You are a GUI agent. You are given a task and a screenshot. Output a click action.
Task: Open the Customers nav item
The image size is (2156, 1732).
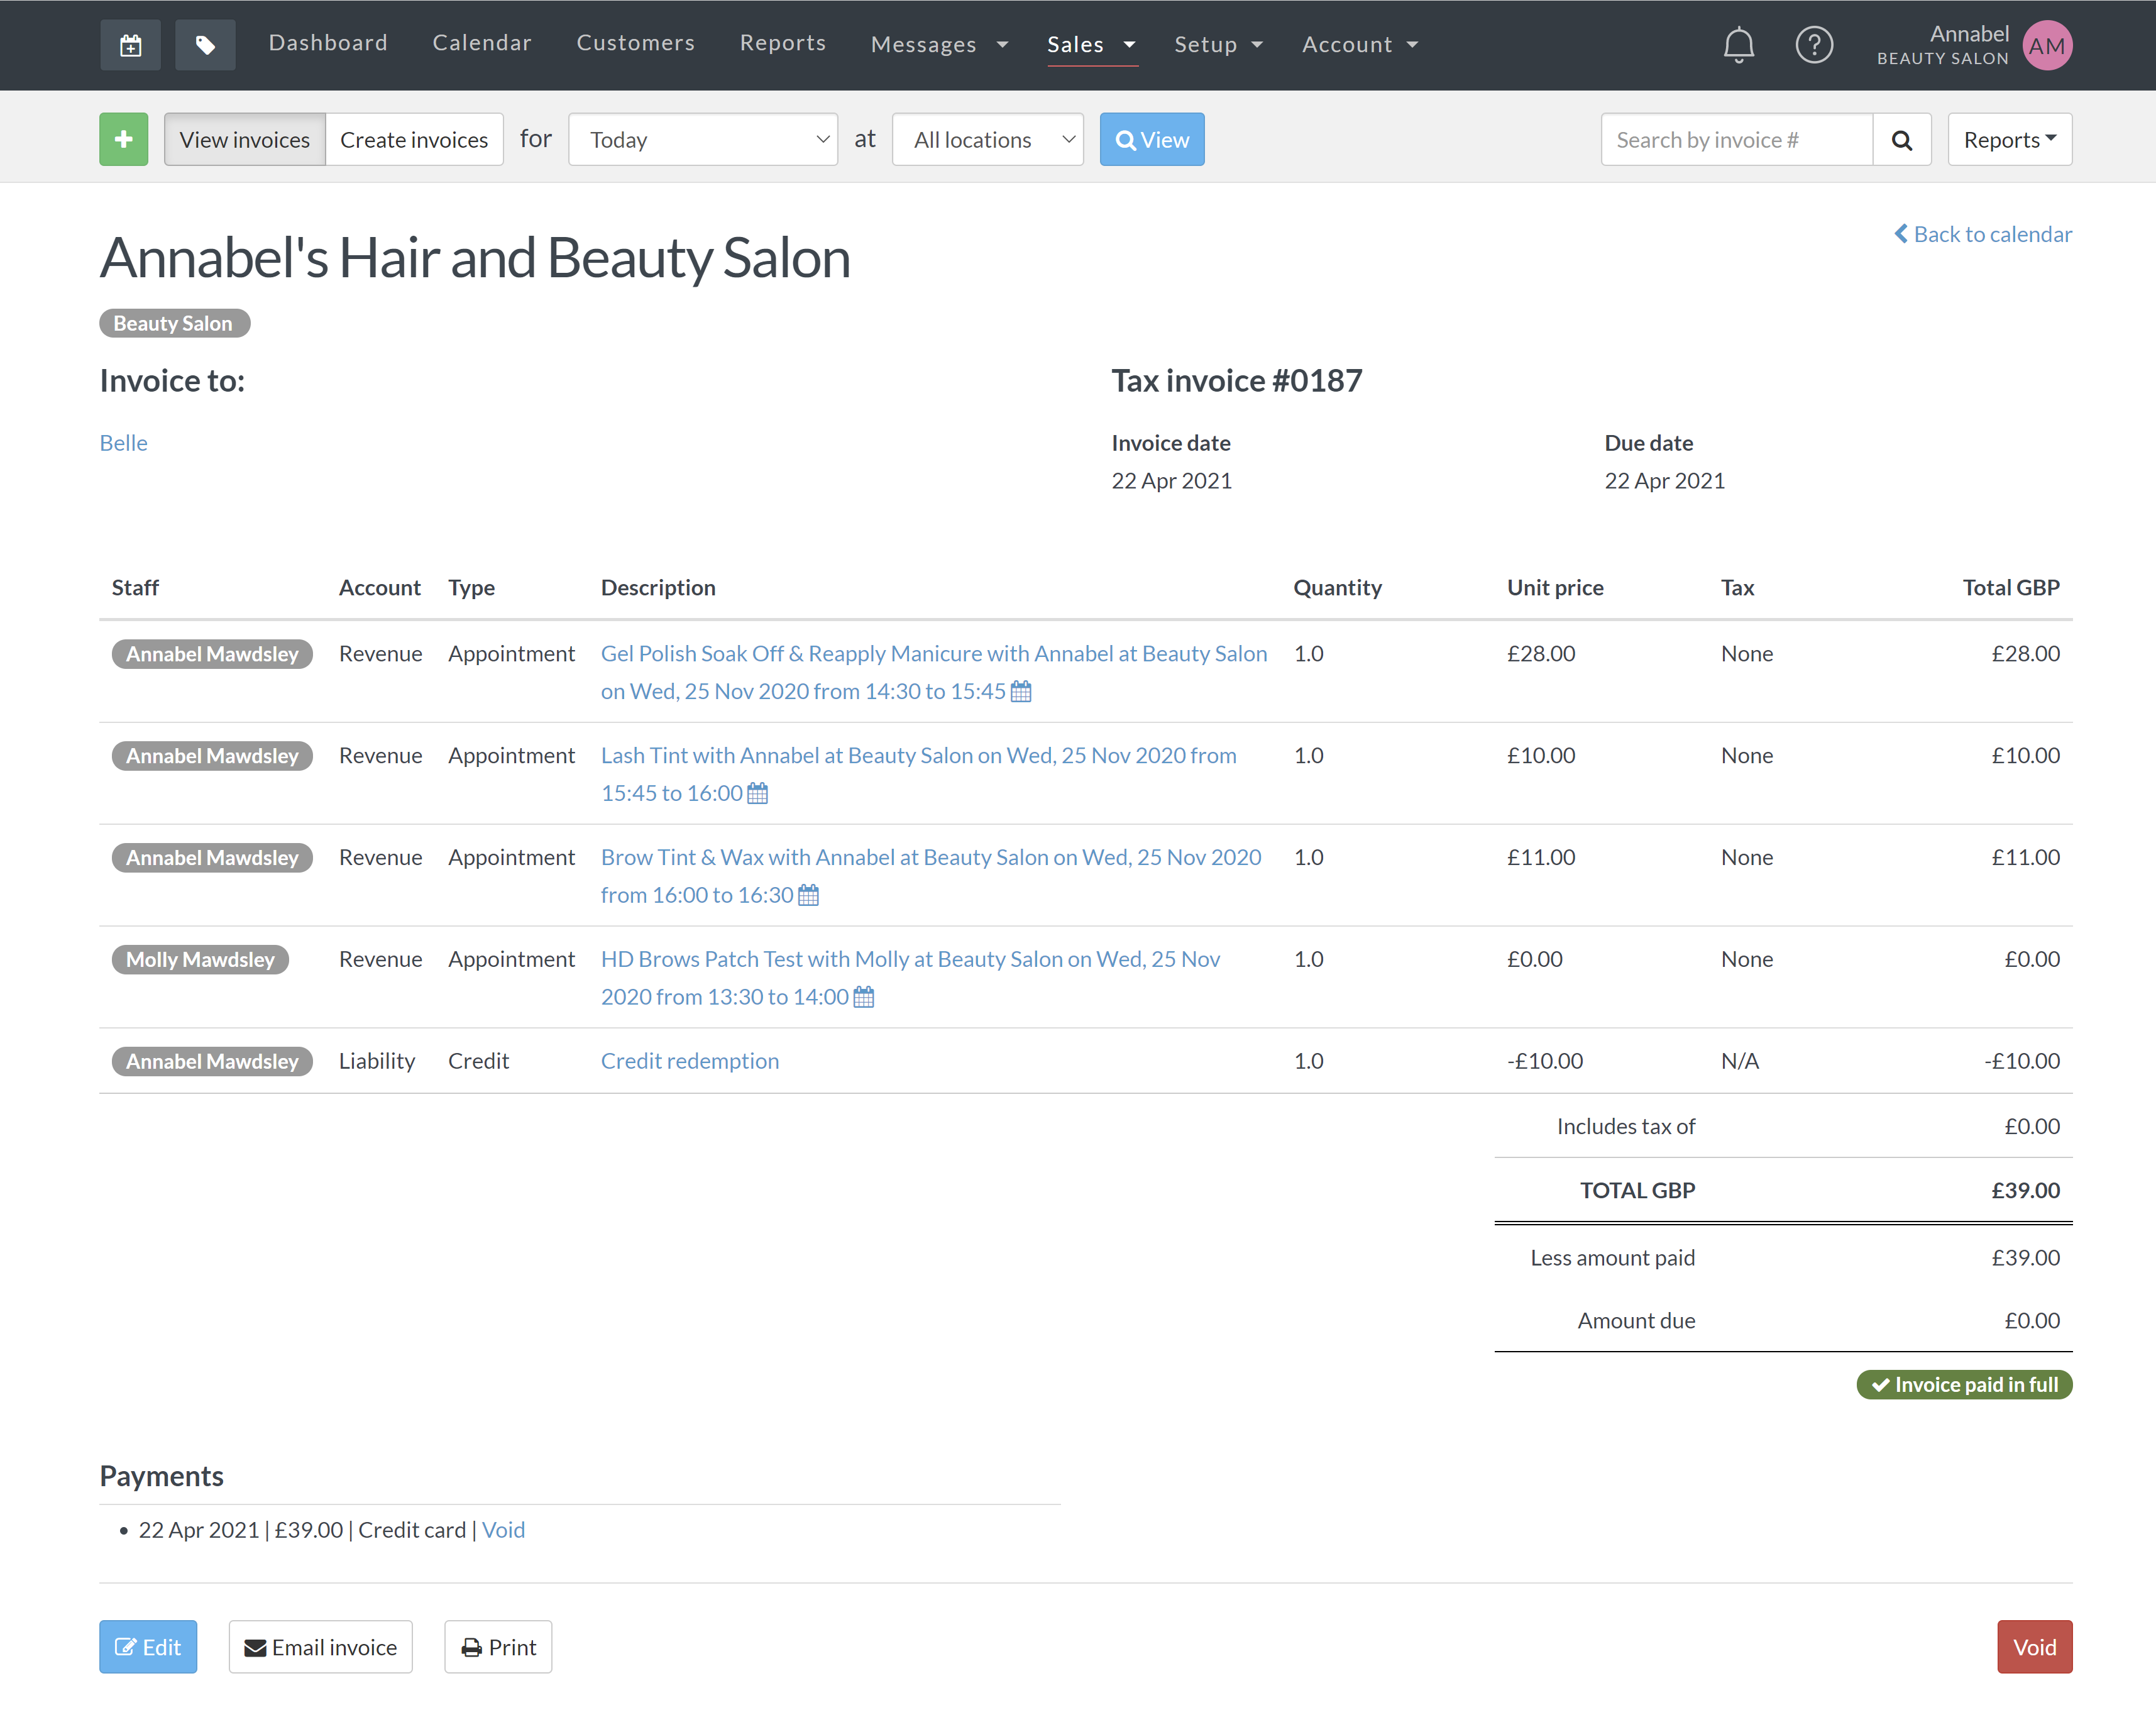coord(635,43)
